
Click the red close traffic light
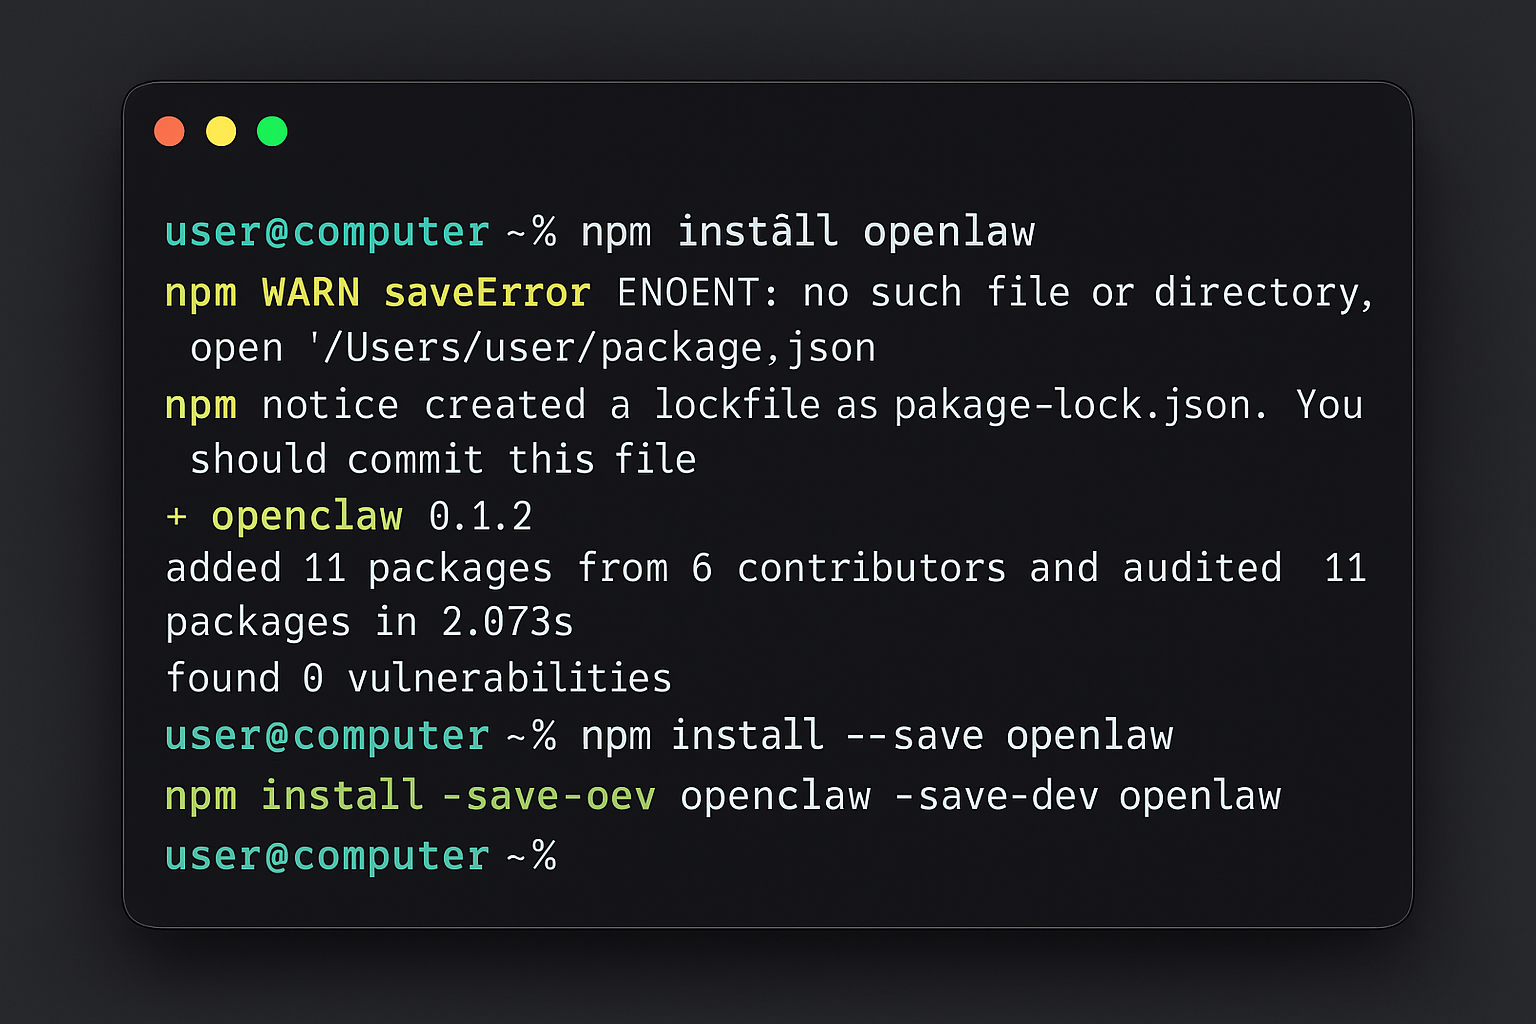click(170, 130)
